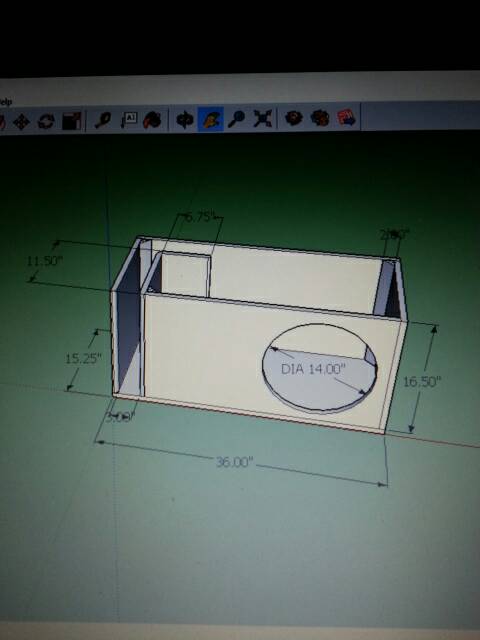This screenshot has height=640, width=480.
Task: Click the rightmost red toolbar icon
Action: 346,118
